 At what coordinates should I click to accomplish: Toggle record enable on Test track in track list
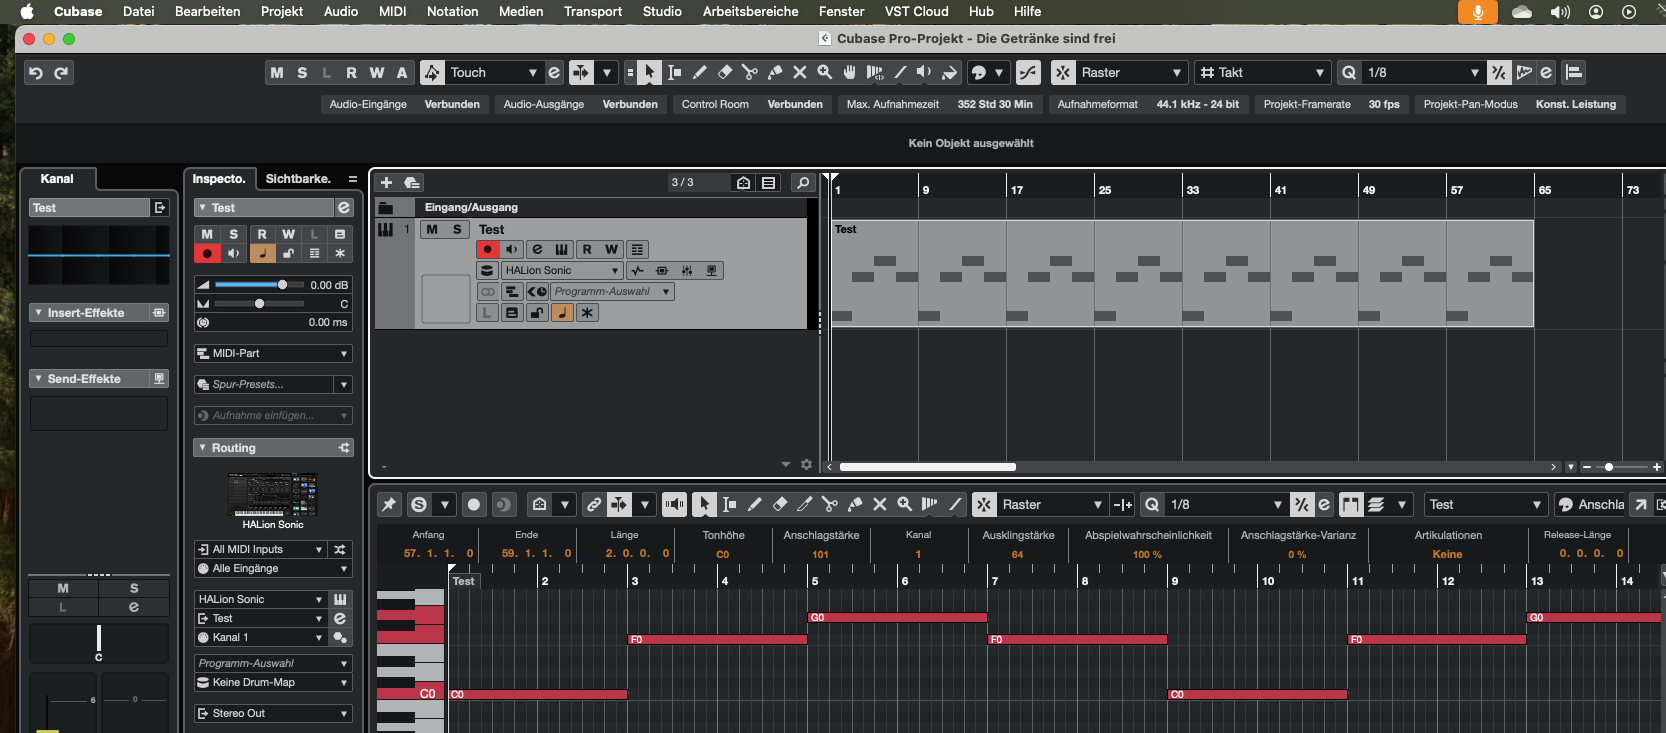click(488, 249)
